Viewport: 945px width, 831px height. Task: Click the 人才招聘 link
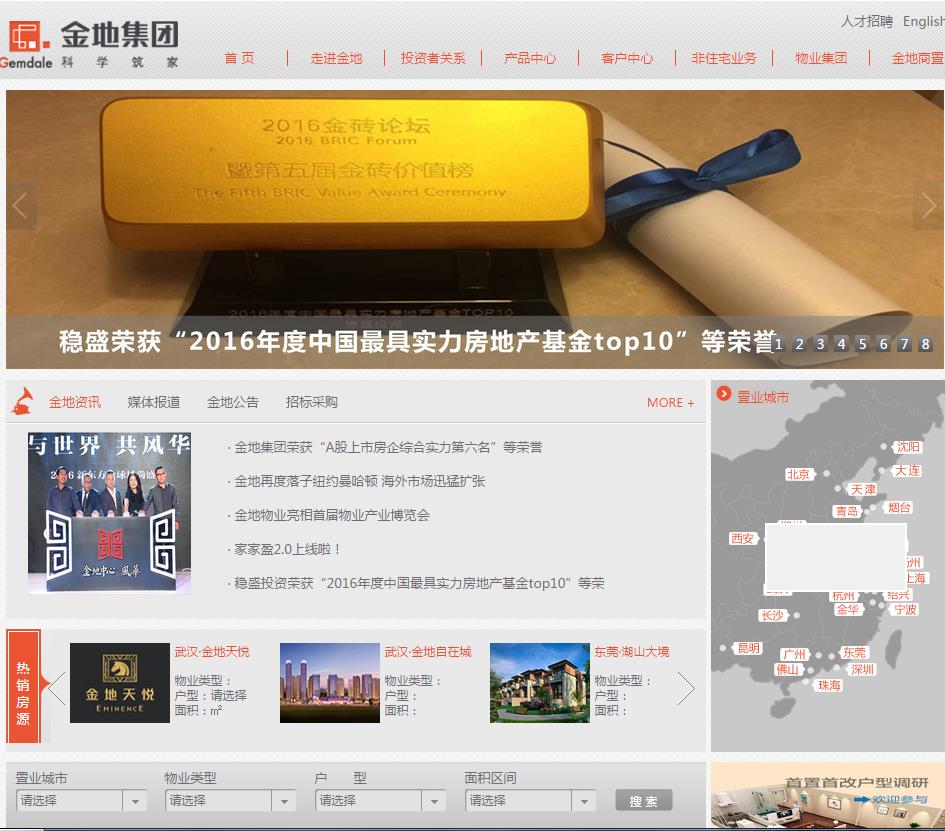[867, 22]
